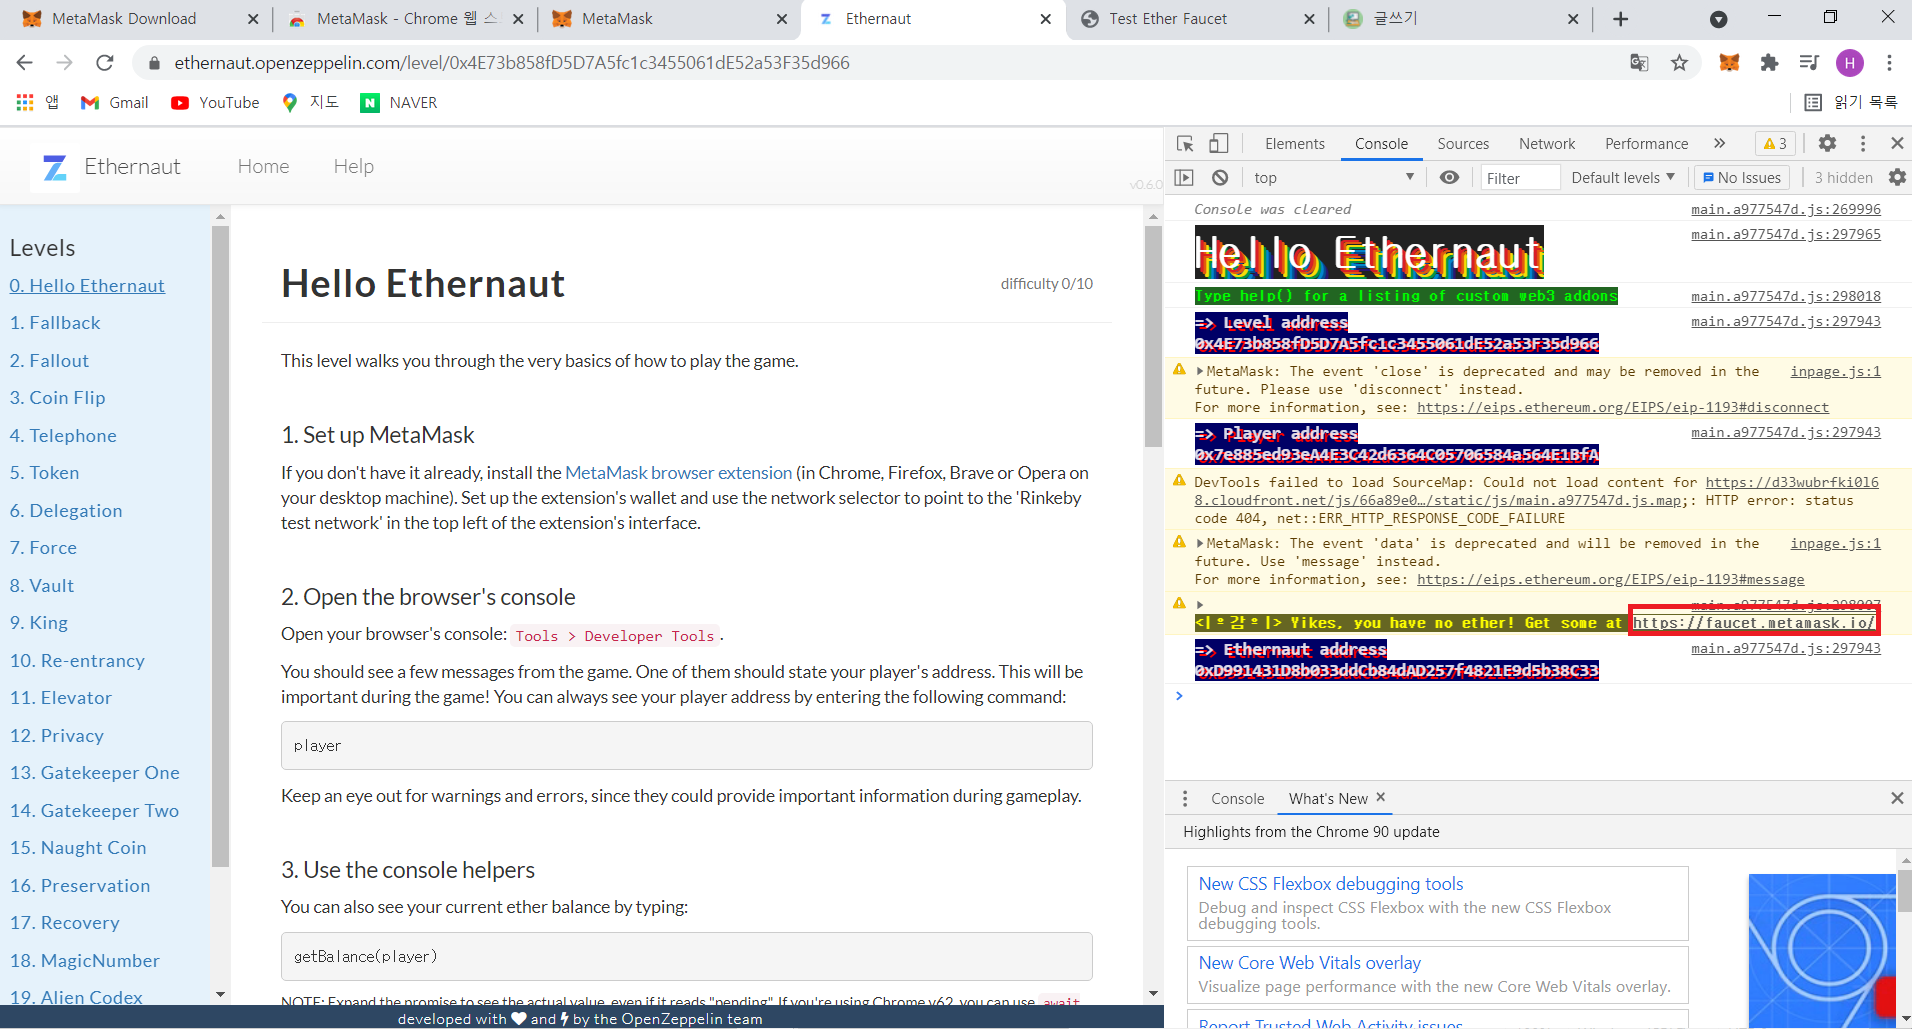Image resolution: width=1912 pixels, height=1029 pixels.
Task: Open New CSS Flexbox debugging tools
Action: click(x=1330, y=884)
